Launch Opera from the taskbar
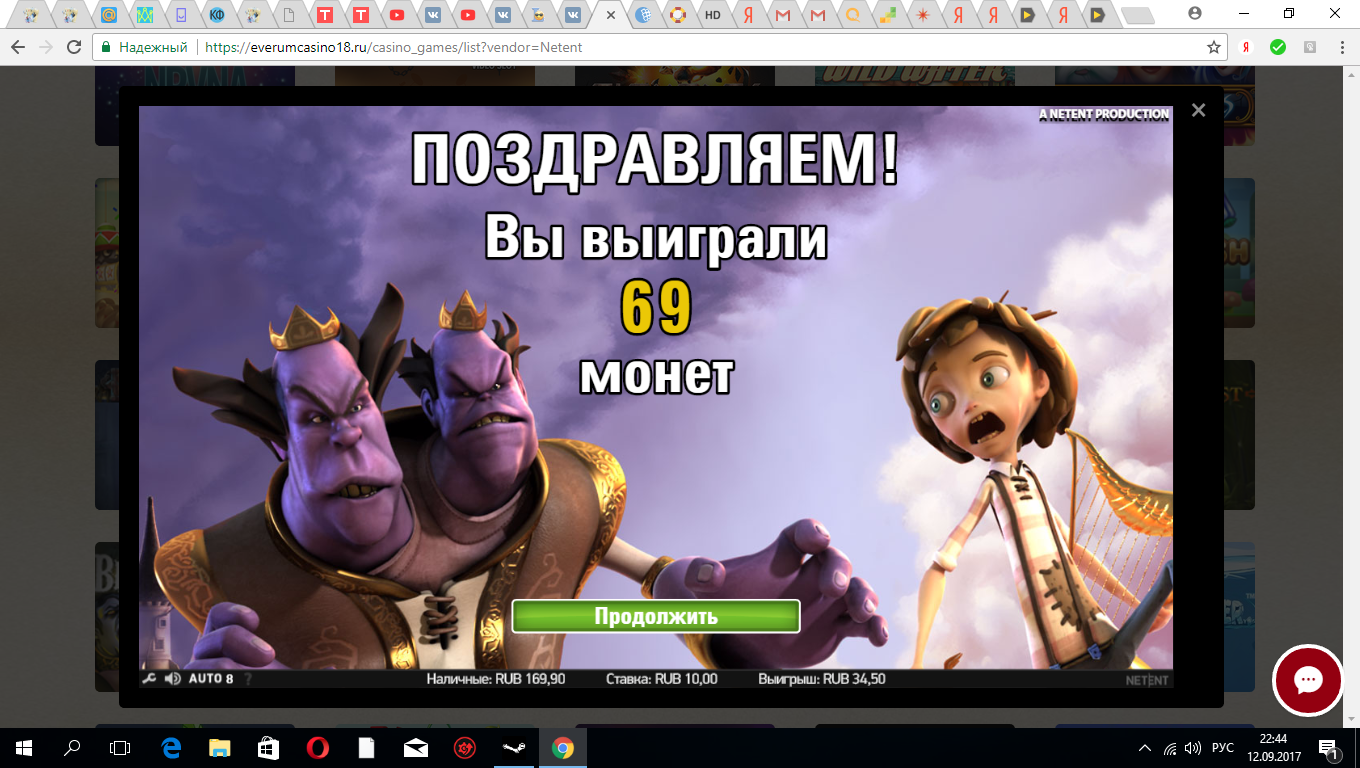This screenshot has height=768, width=1360. 316,747
